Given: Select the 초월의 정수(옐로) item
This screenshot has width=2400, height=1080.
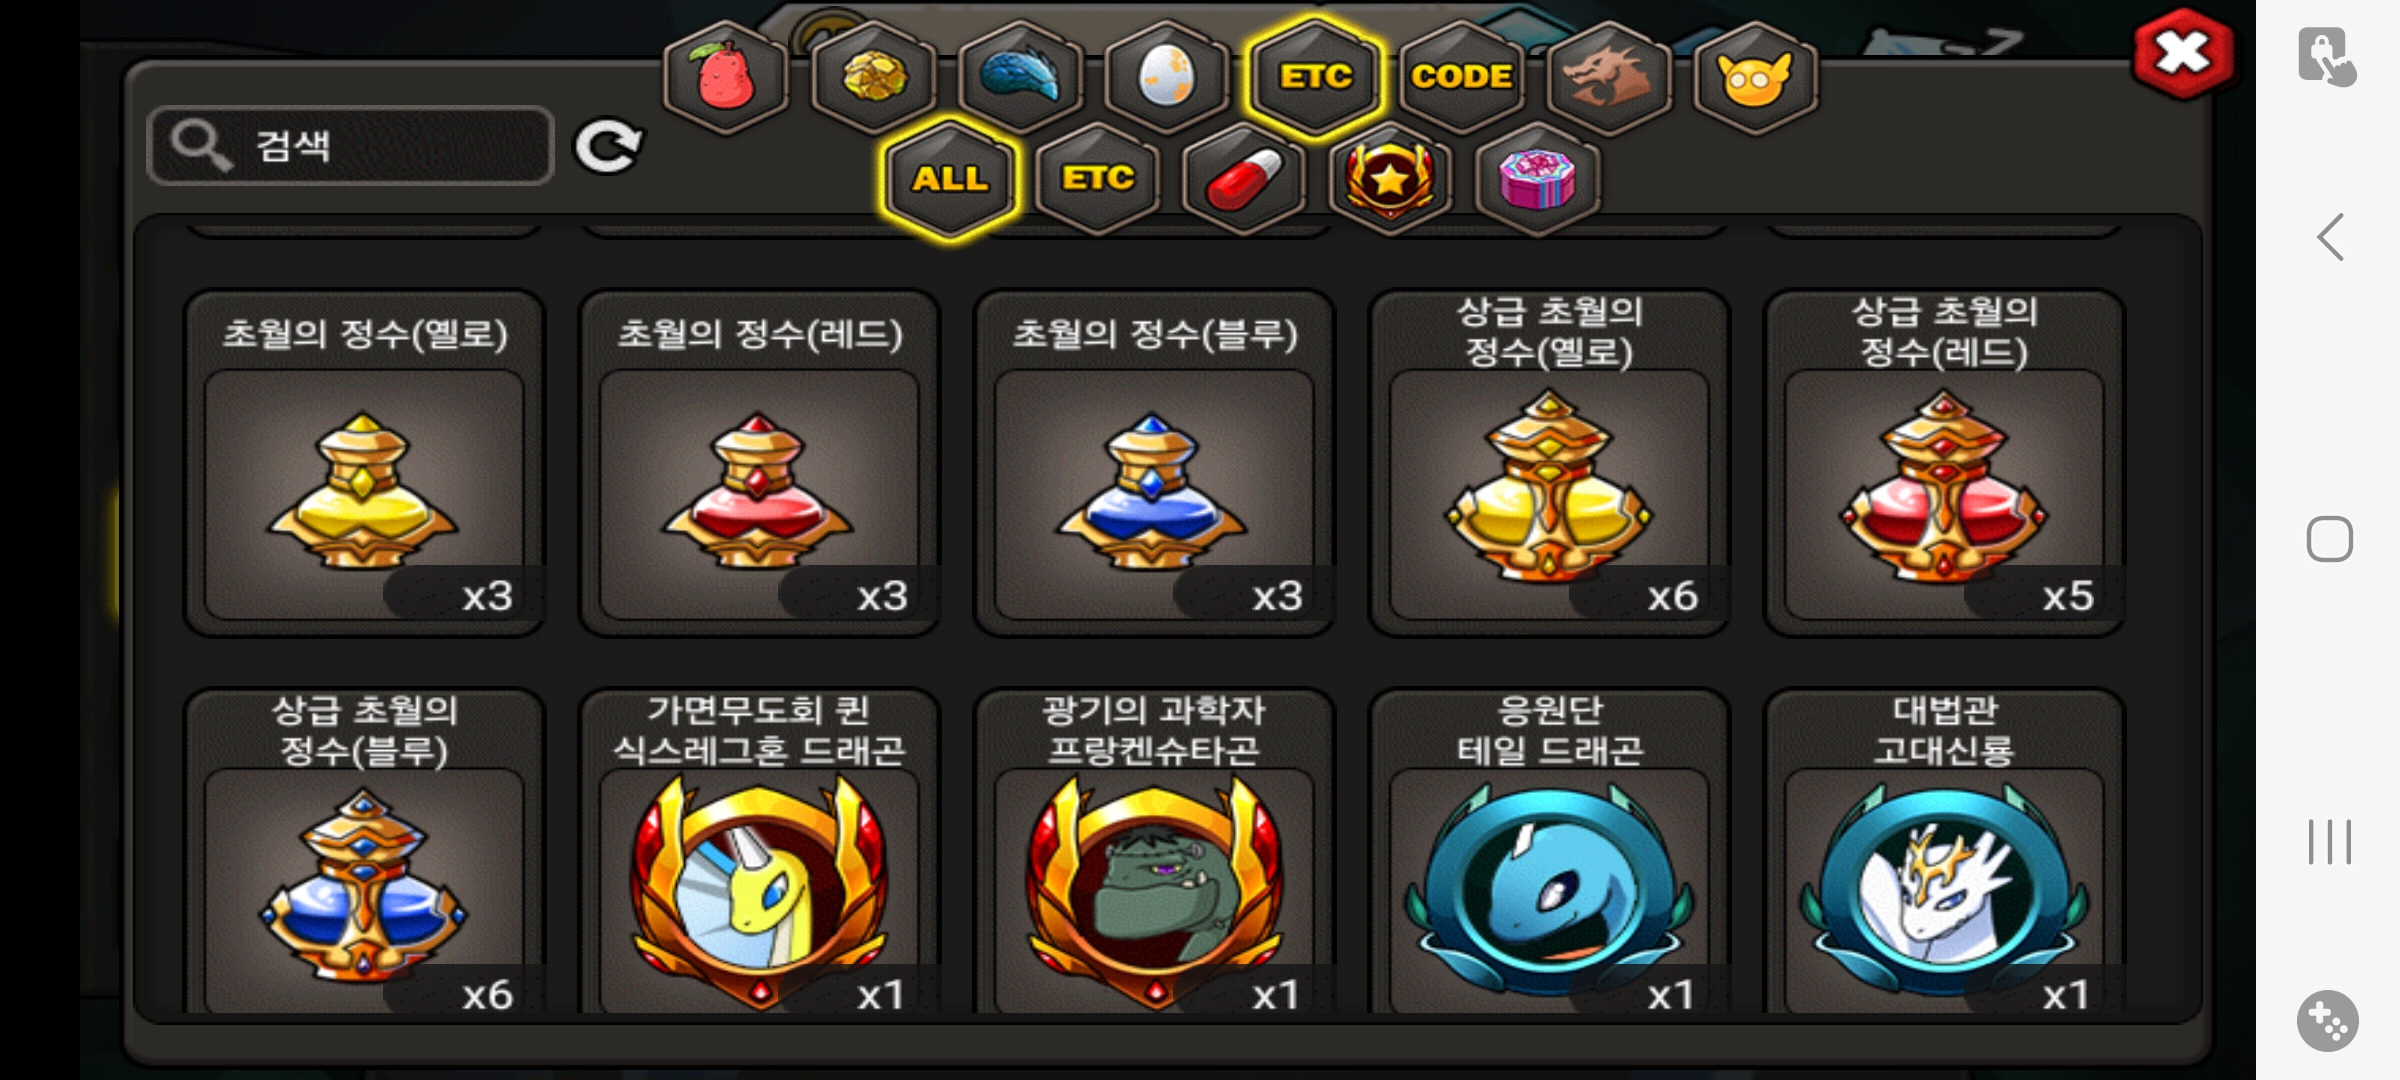Looking at the screenshot, I should 365,464.
